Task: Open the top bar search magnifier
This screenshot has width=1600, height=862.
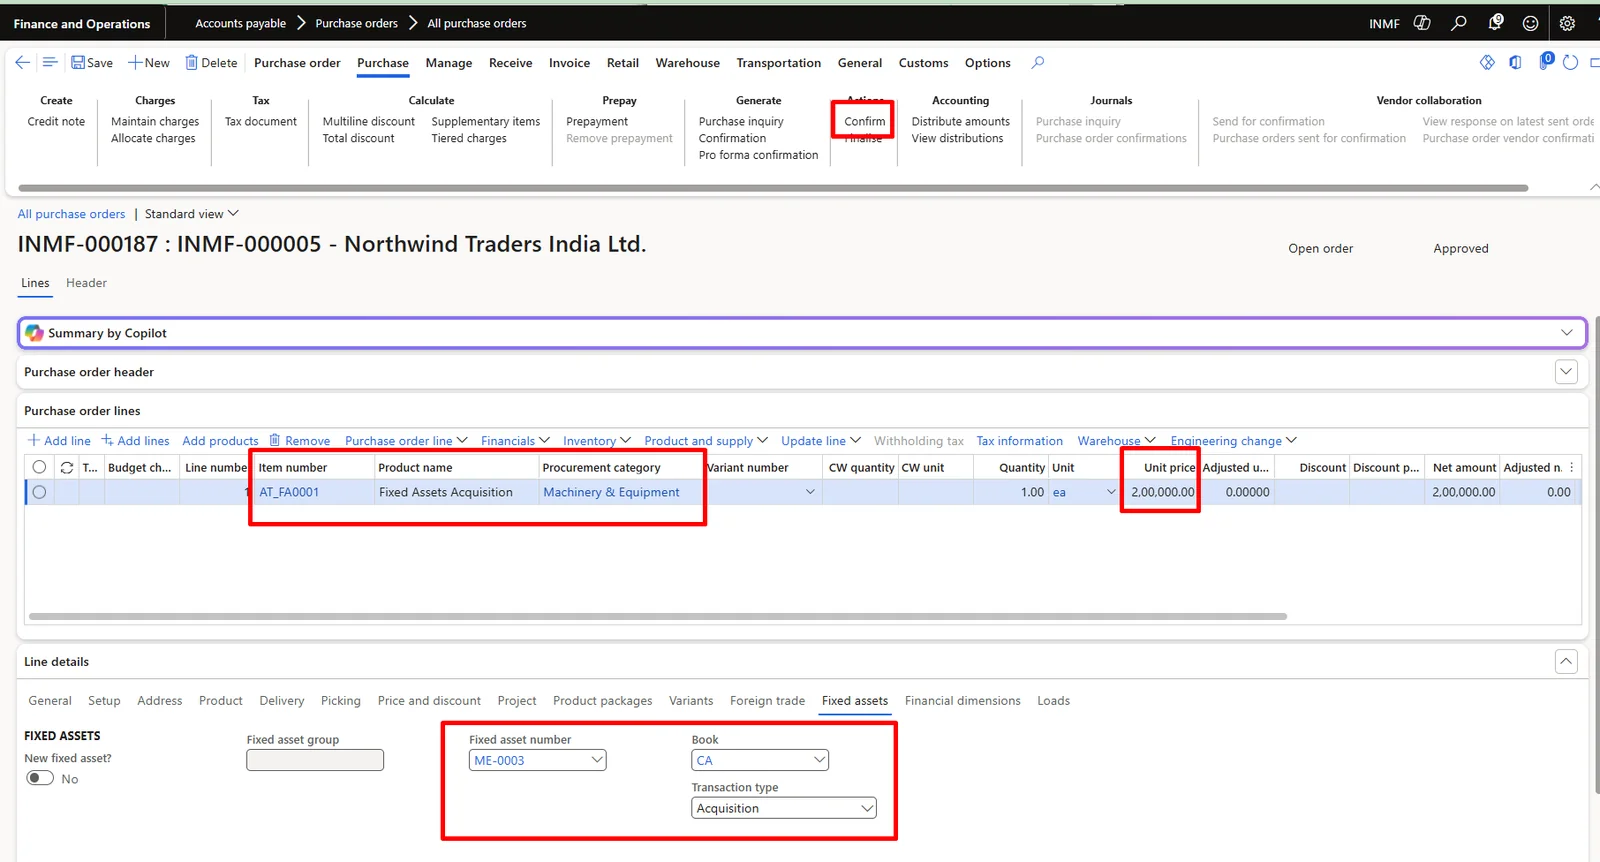Action: (x=1459, y=23)
